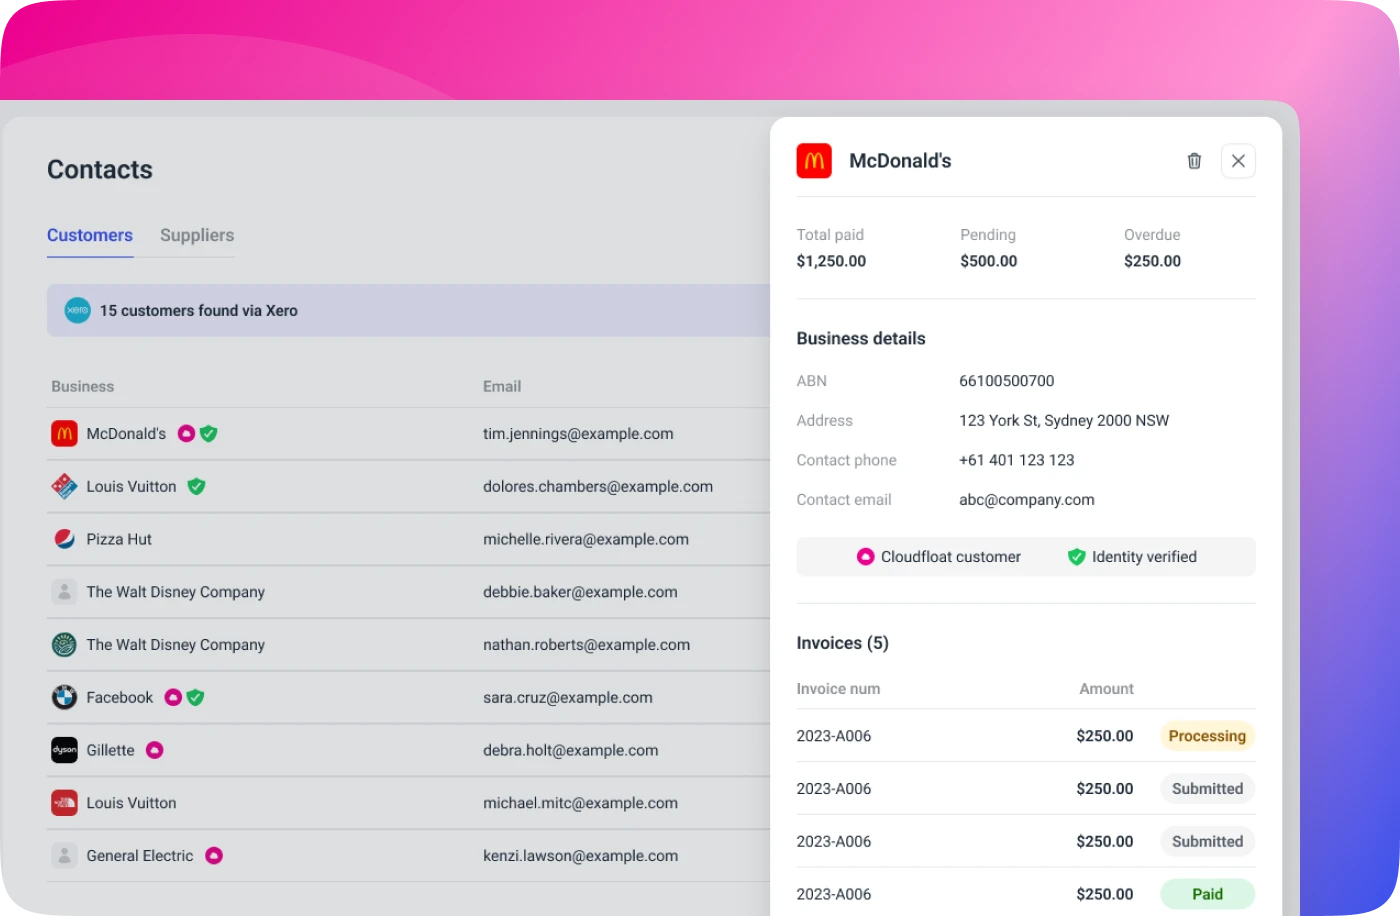Image resolution: width=1400 pixels, height=916 pixels.
Task: Click the BMW logo beside Facebook
Action: (63, 697)
